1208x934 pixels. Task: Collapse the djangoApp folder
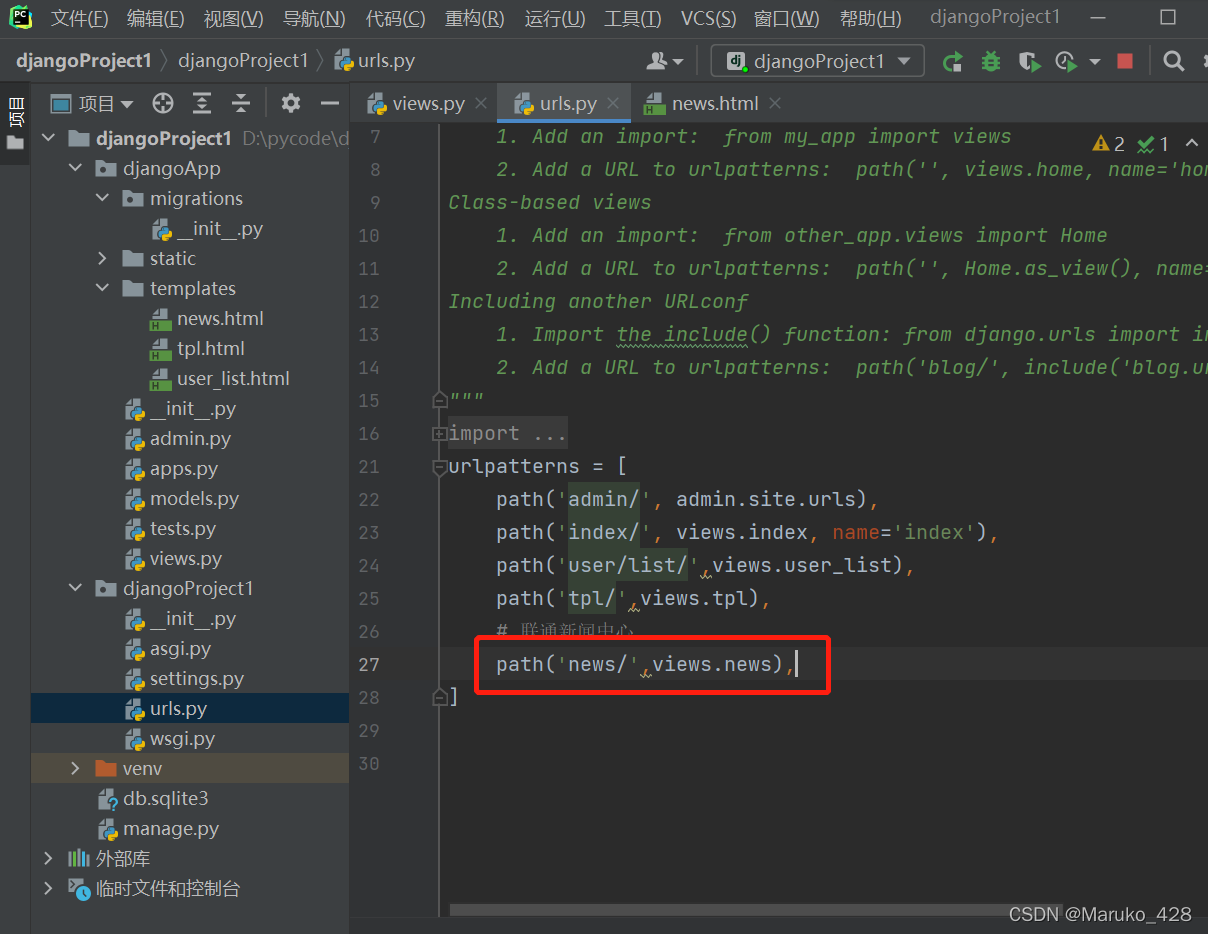(75, 168)
